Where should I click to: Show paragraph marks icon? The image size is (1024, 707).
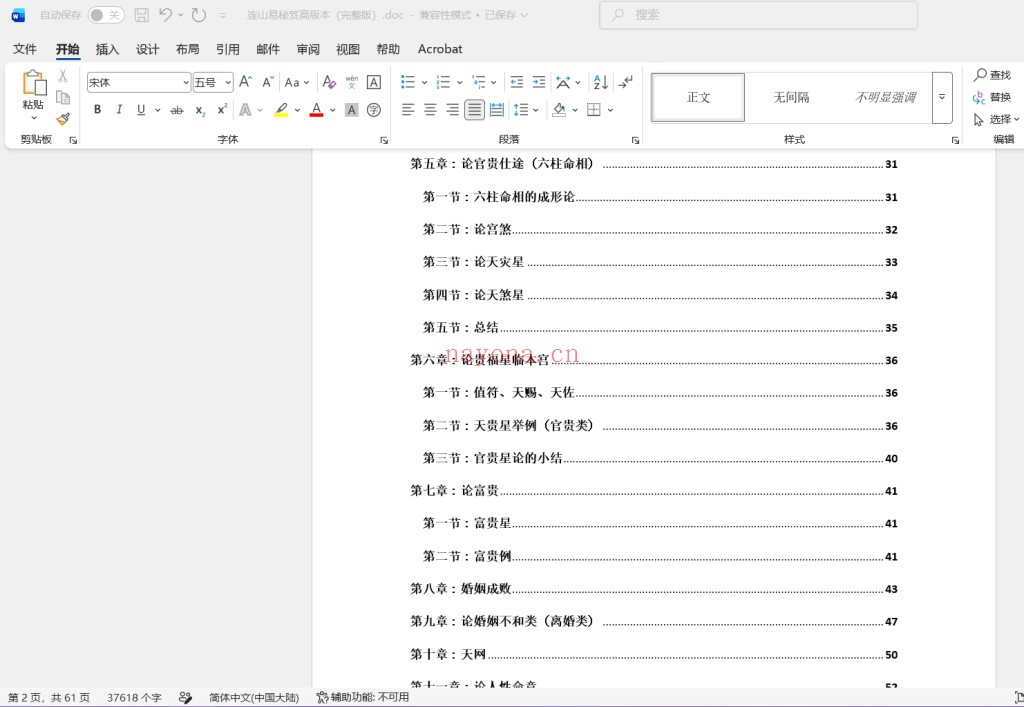tap(626, 82)
